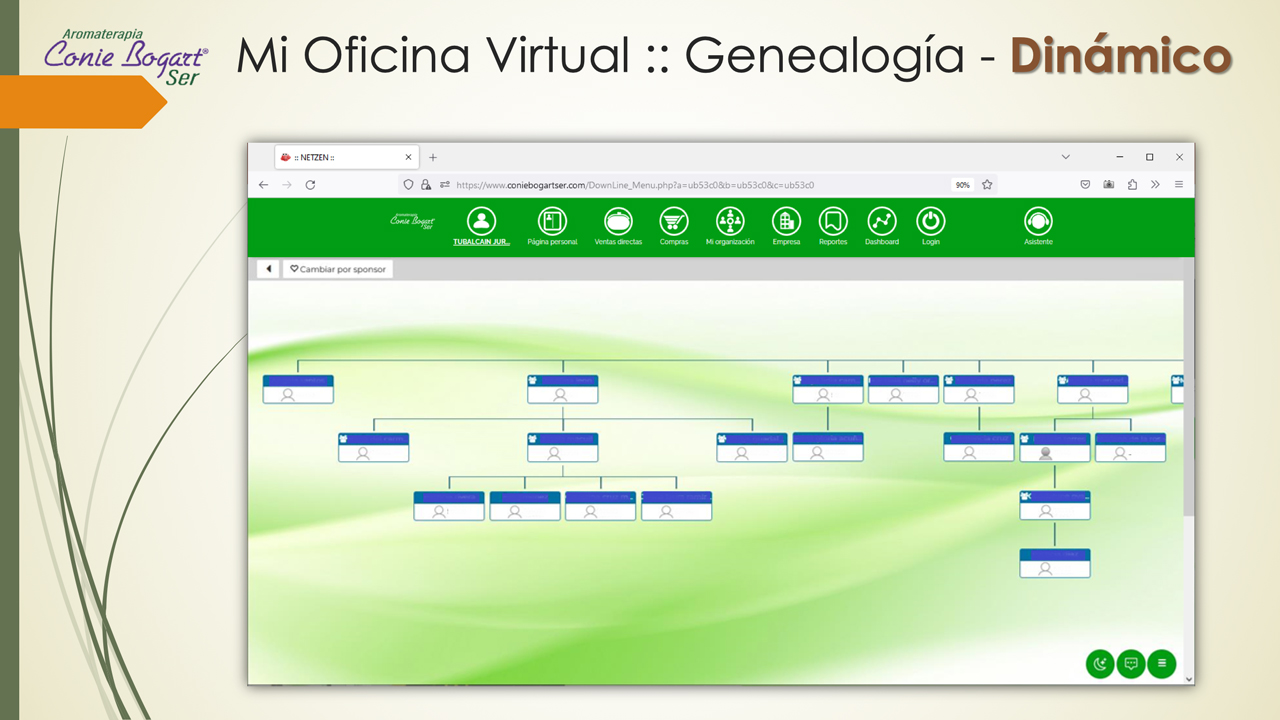
Task: Reload the page with refresh icon
Action: tap(311, 185)
